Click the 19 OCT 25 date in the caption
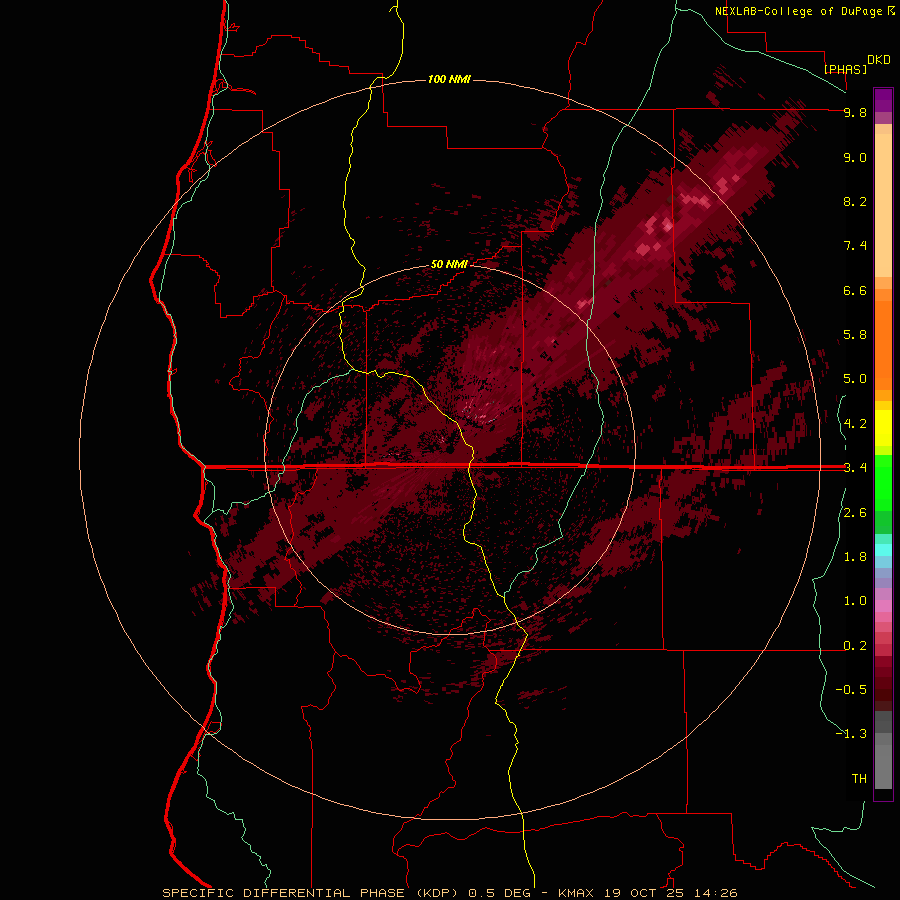 pos(645,893)
